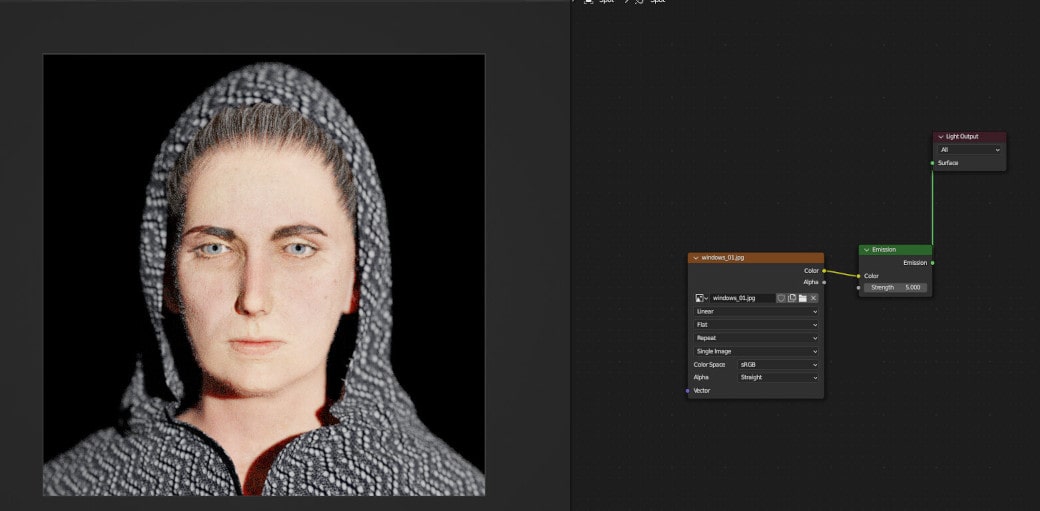Open the Alpha Straight dropdown
This screenshot has height=511, width=1040.
pos(778,378)
